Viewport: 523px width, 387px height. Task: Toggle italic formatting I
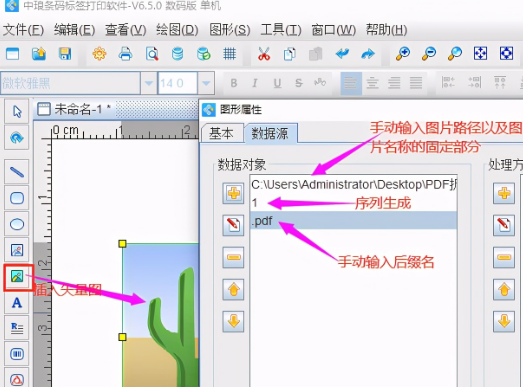tap(255, 83)
